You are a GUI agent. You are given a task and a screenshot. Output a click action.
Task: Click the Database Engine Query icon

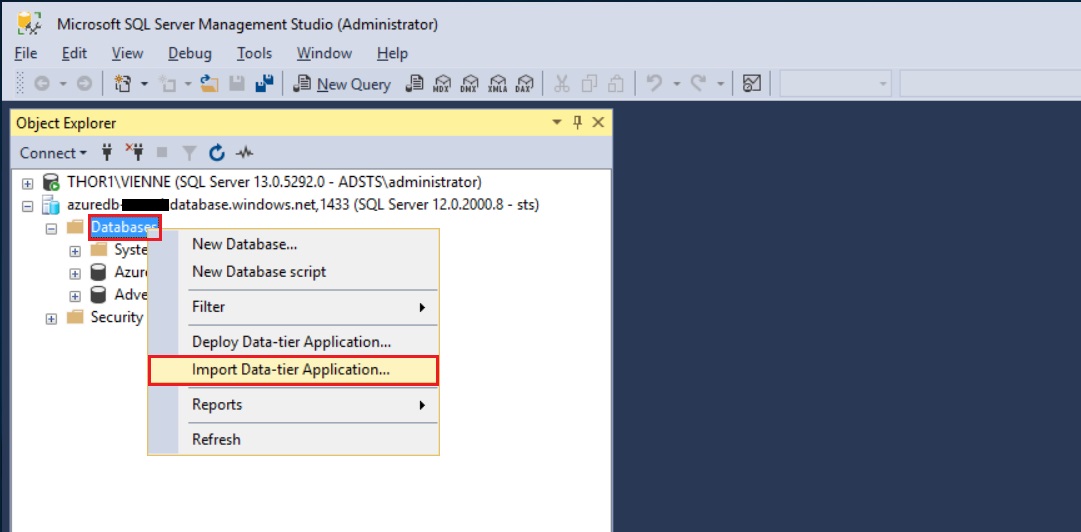click(413, 84)
